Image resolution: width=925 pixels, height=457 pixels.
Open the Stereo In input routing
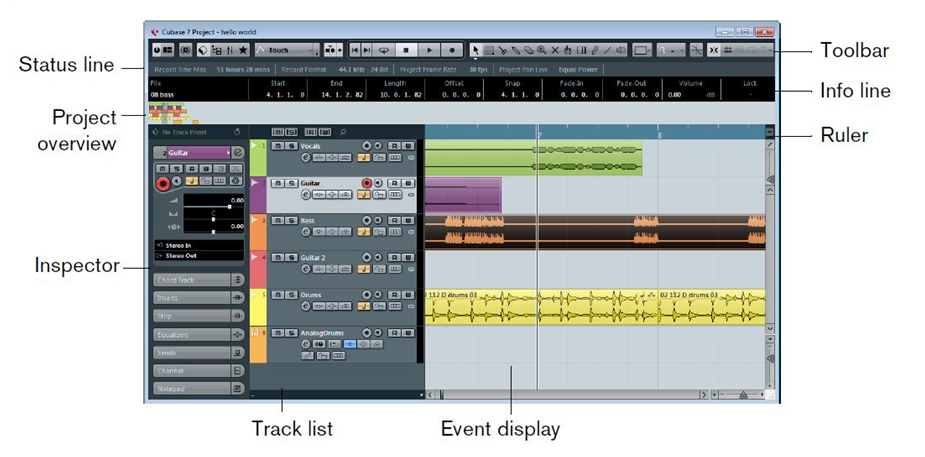(x=199, y=245)
